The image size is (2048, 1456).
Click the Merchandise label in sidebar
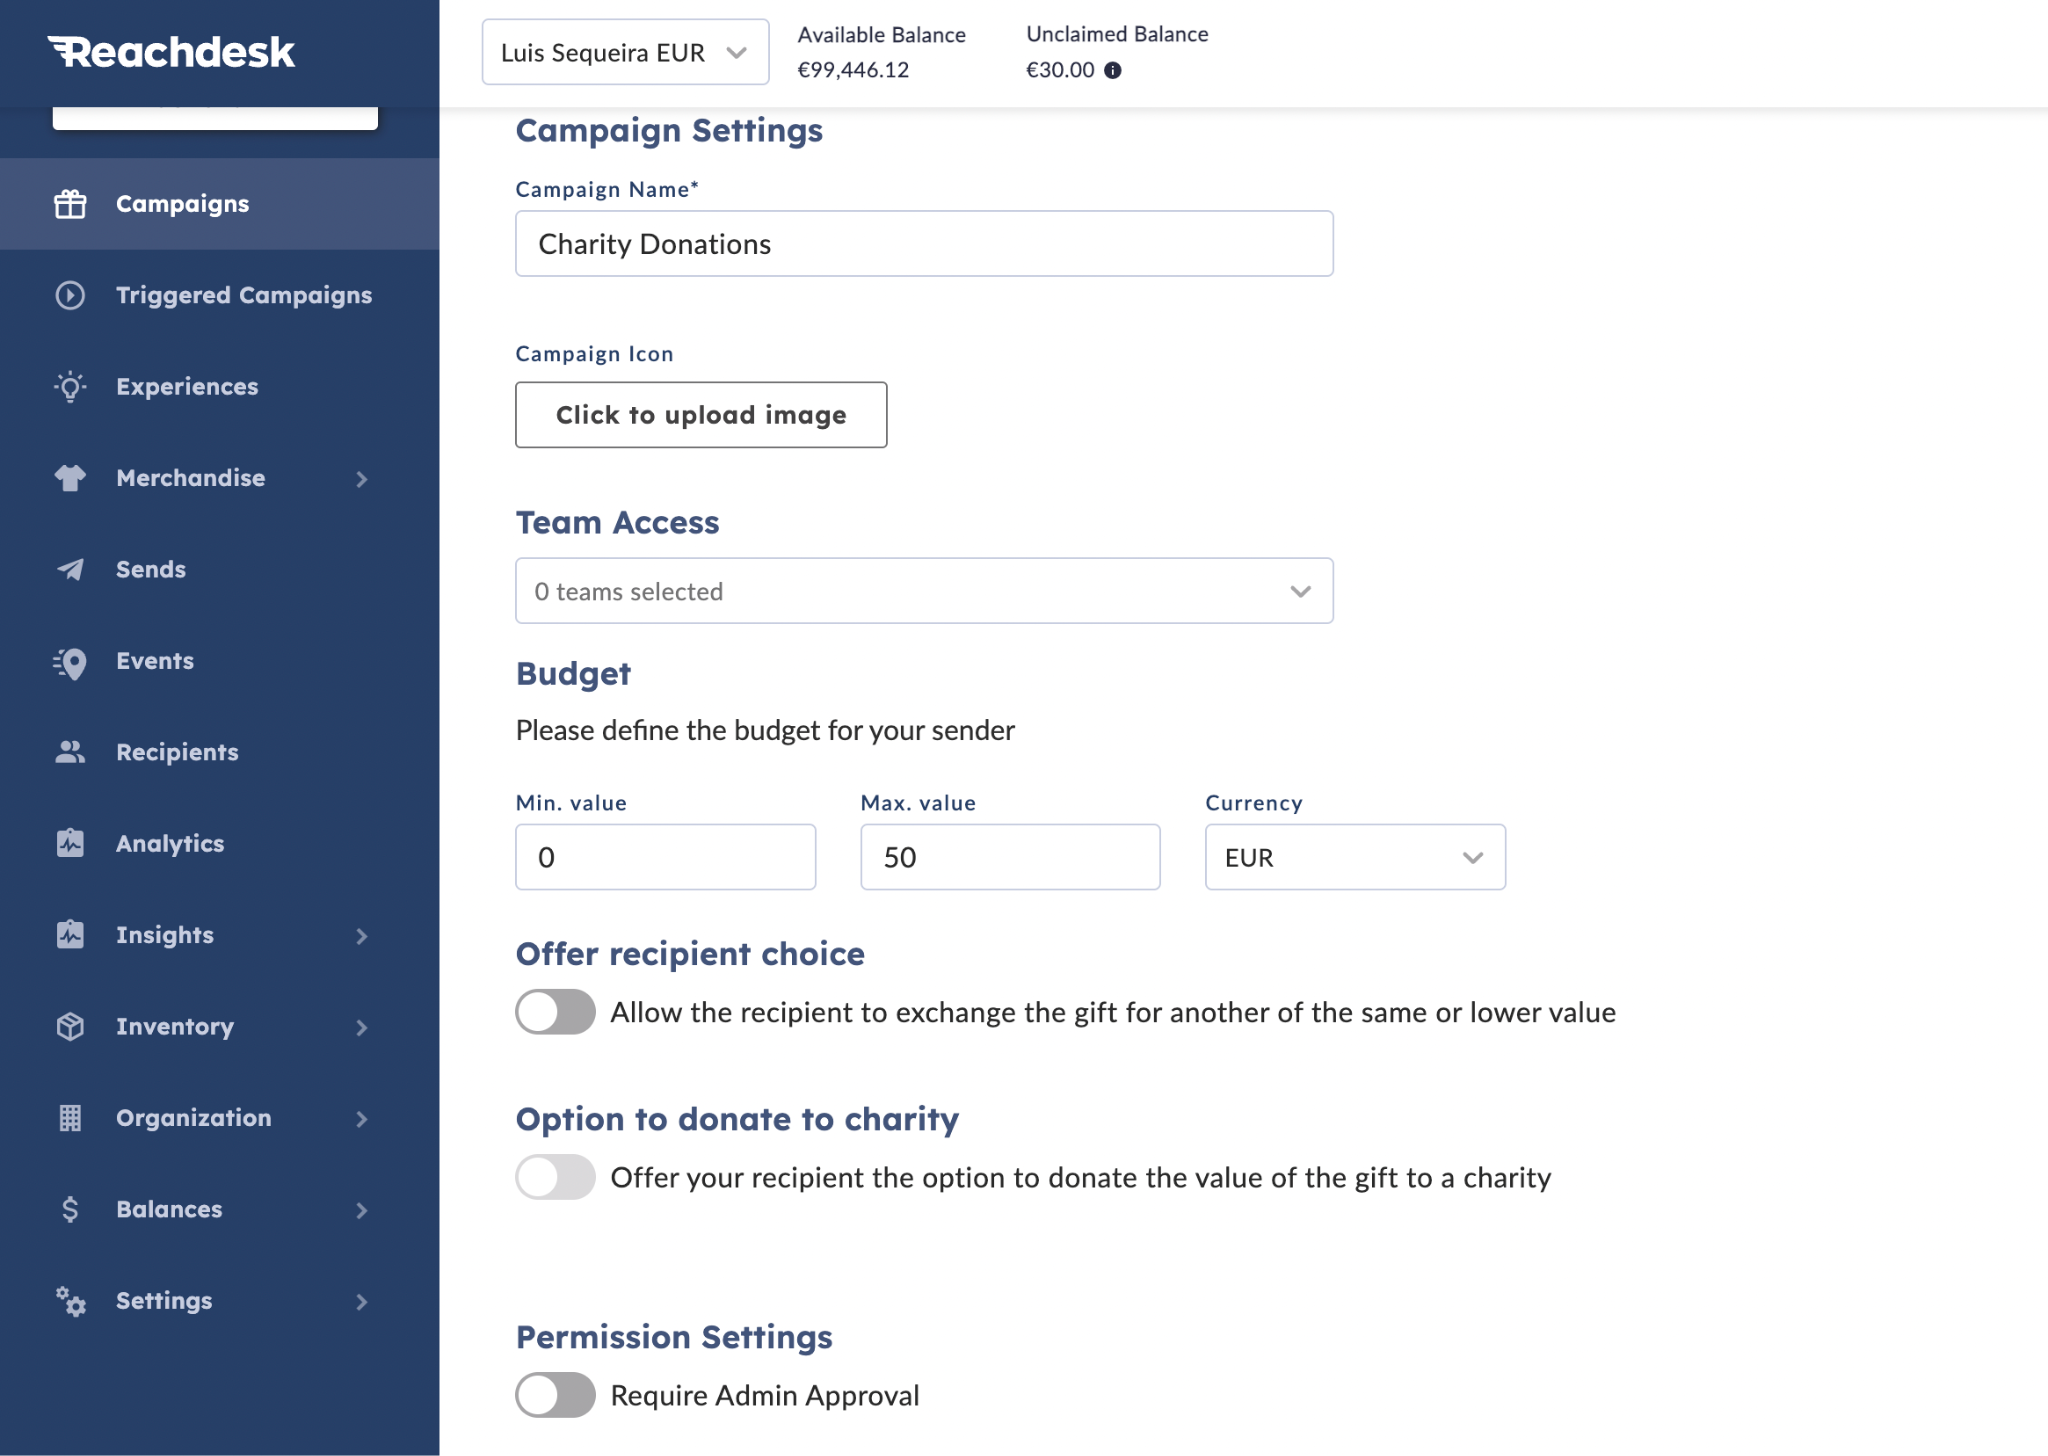click(191, 478)
